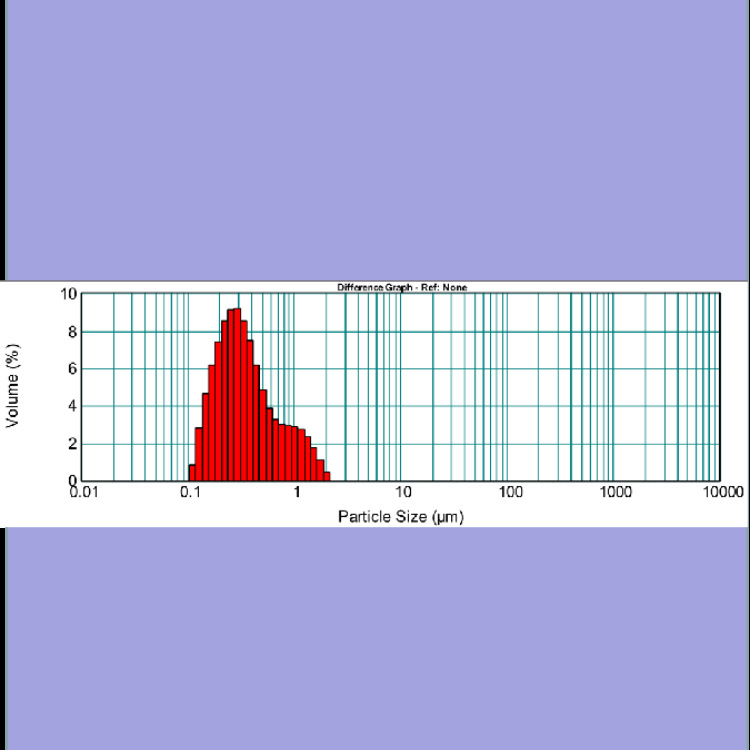This screenshot has height=750, width=750.
Task: Select the rightmost red bar near 2 µm
Action: (327, 477)
